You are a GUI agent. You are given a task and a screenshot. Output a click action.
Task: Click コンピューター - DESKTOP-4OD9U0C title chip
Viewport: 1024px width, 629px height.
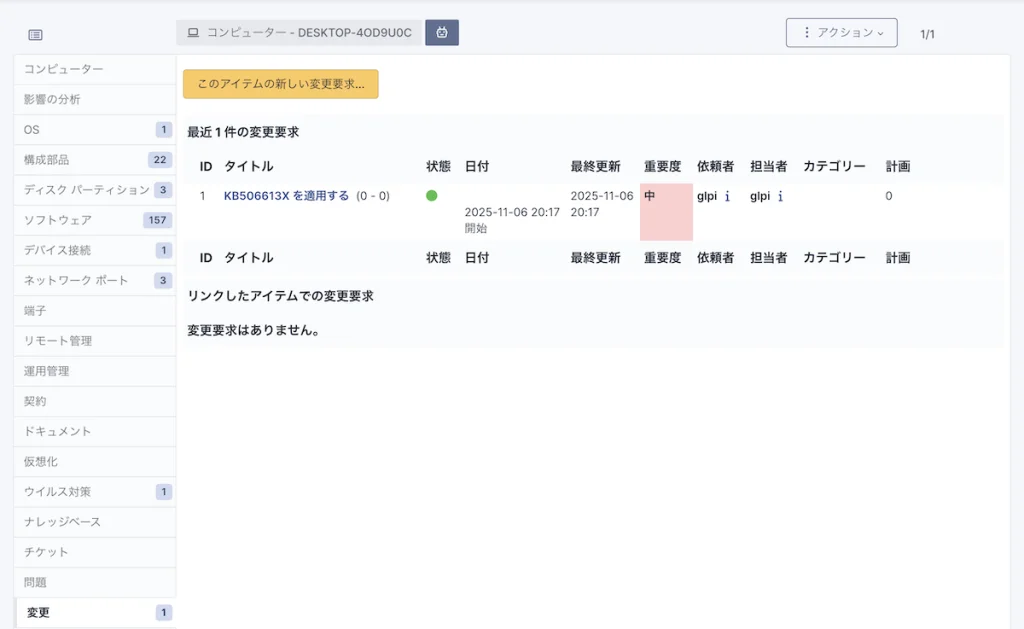click(x=300, y=33)
